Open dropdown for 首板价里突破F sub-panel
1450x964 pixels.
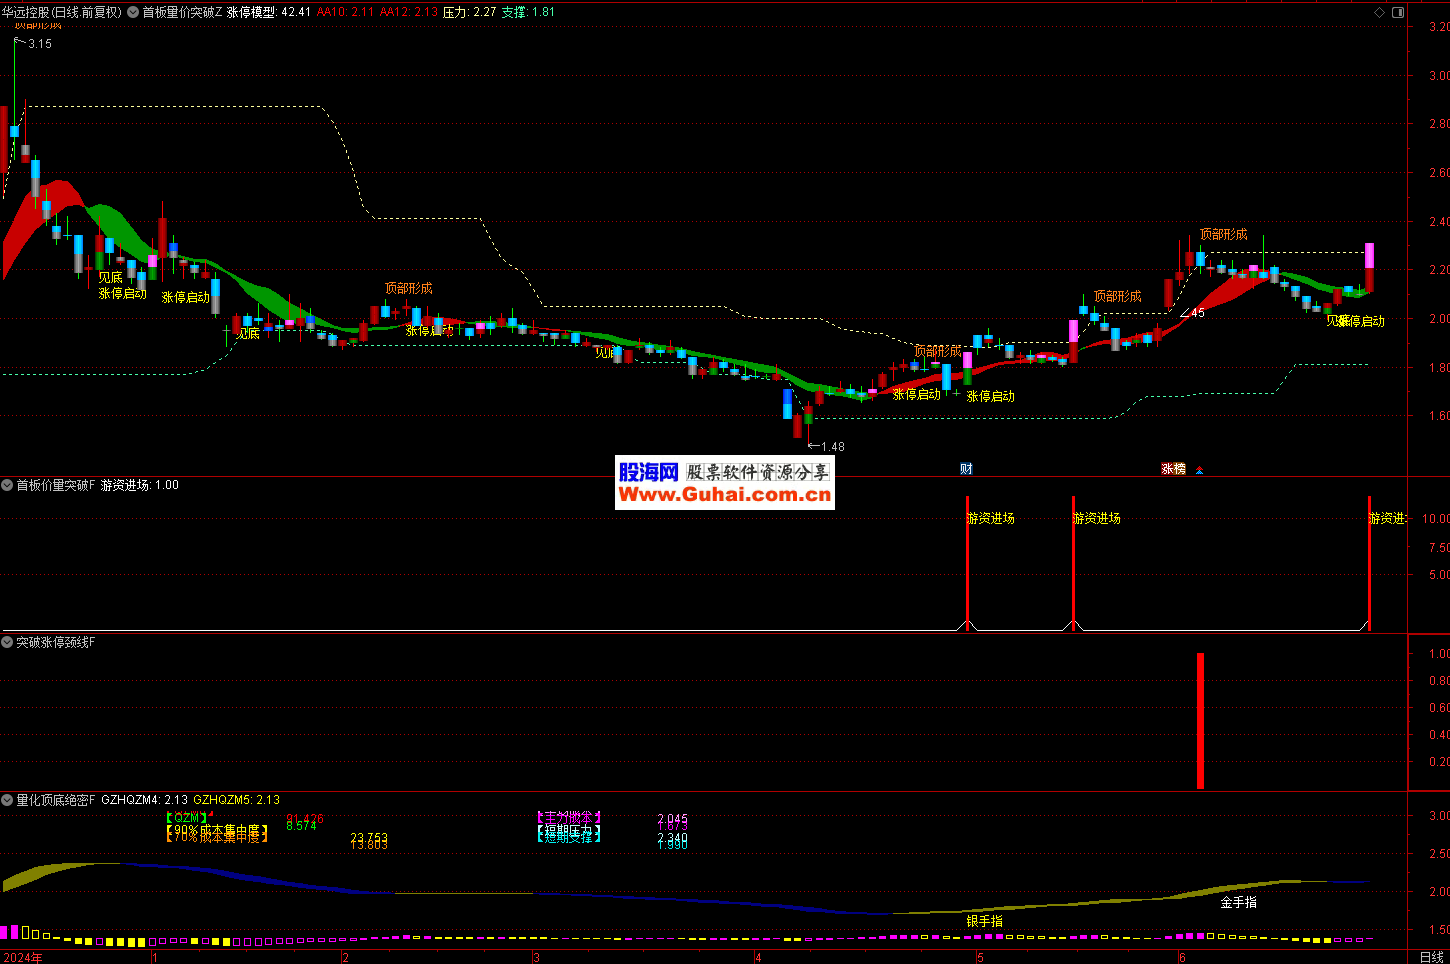click(7, 485)
